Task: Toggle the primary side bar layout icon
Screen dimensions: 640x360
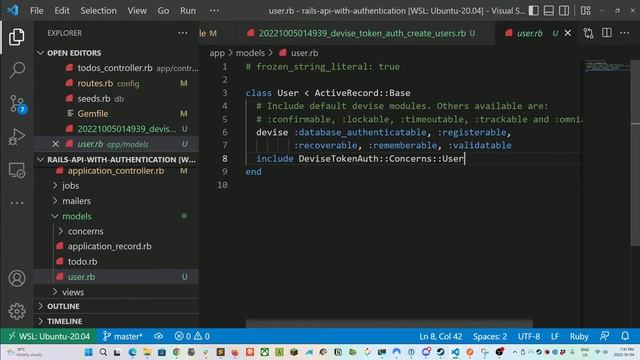Action: click(533, 11)
